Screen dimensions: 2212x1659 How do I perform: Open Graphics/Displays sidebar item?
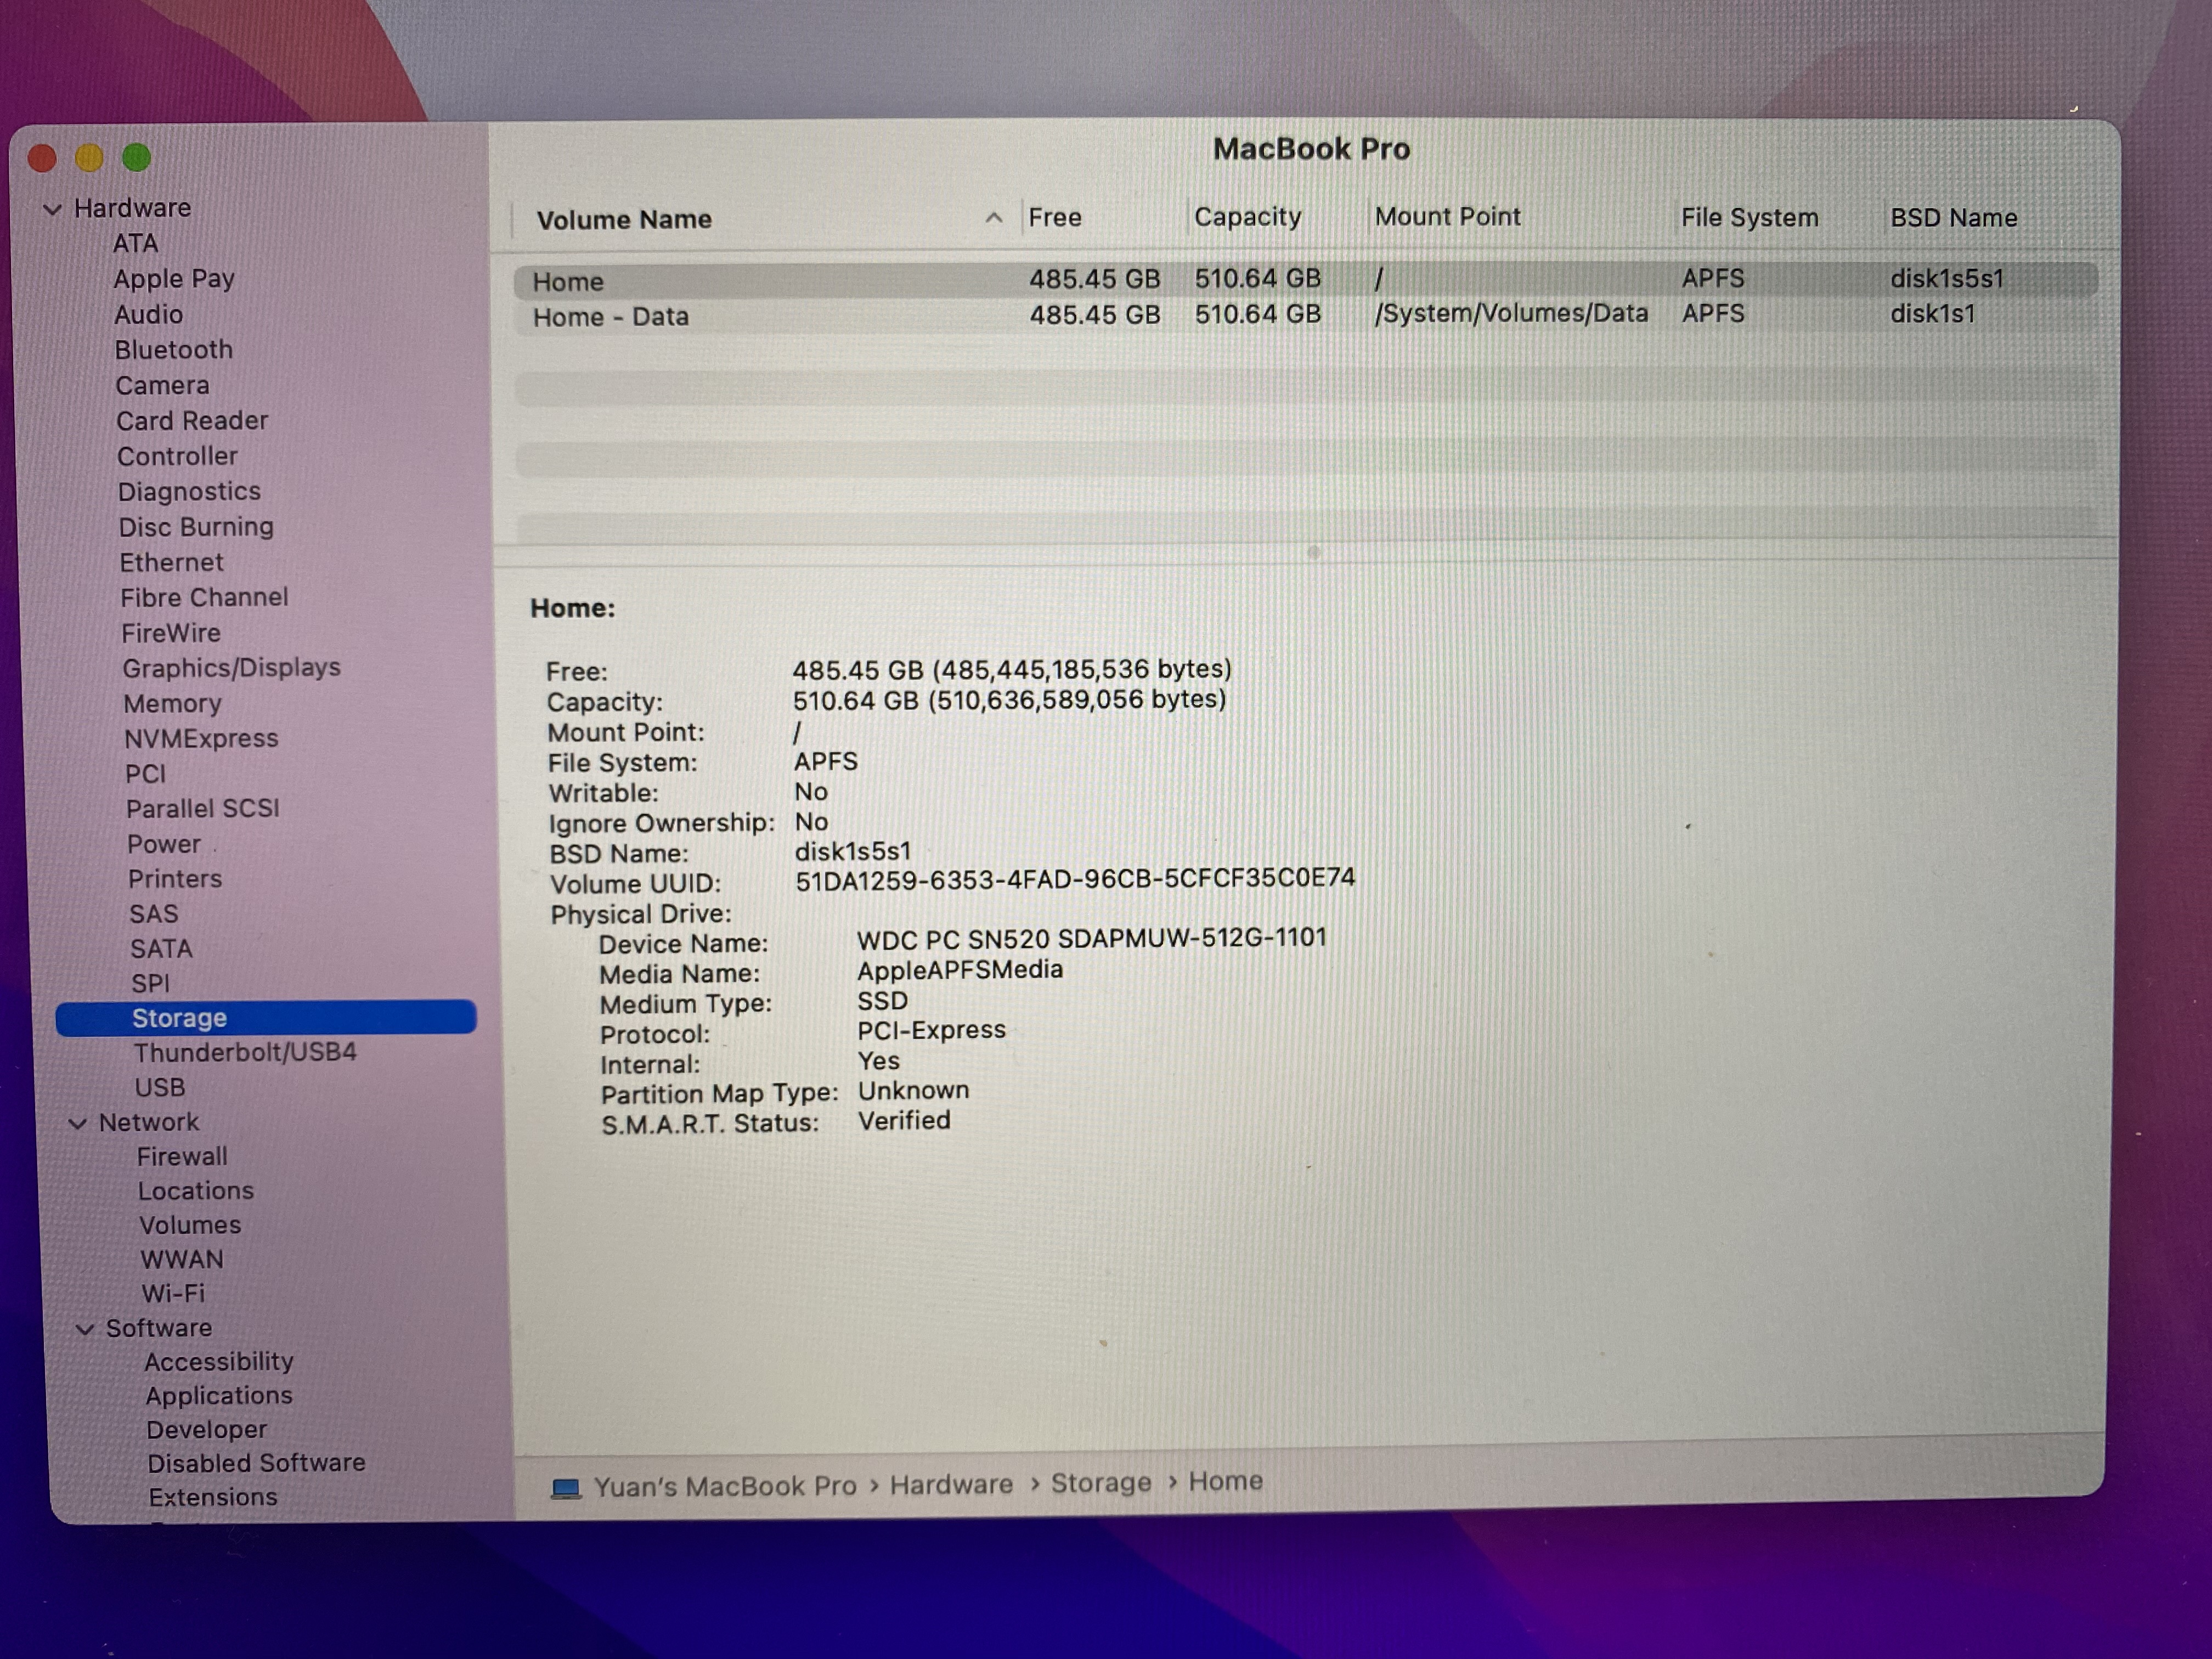click(231, 668)
